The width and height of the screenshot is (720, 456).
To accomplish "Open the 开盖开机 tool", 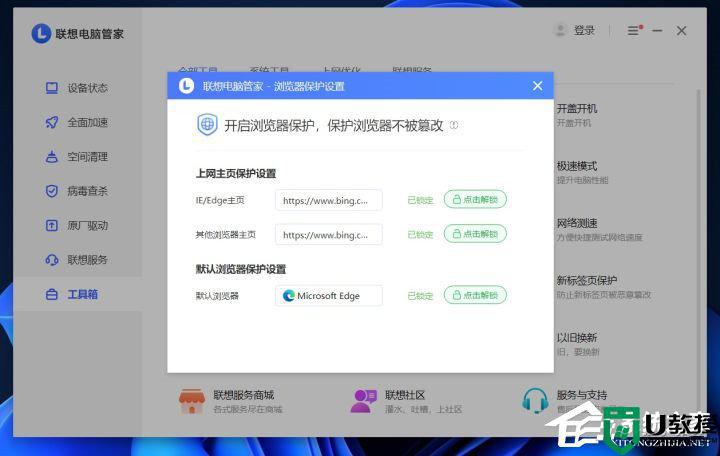I will 577,109.
